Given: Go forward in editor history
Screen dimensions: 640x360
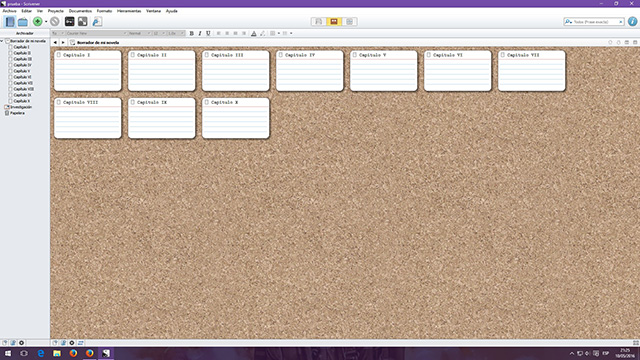Looking at the screenshot, I should (63, 42).
